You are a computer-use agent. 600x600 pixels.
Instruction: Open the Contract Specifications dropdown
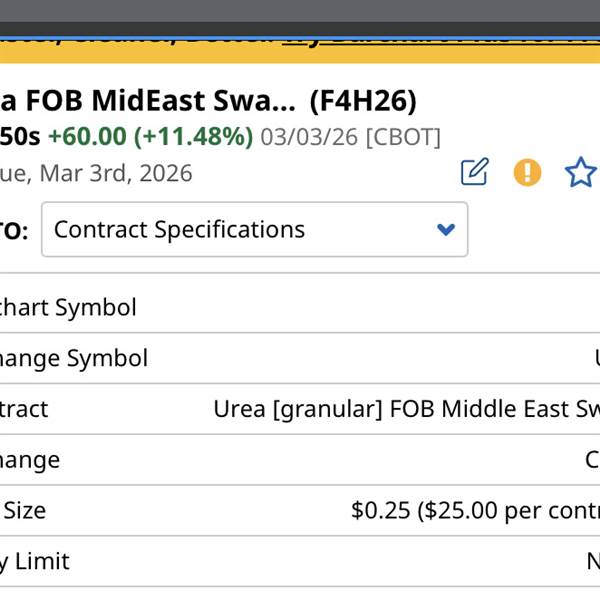(254, 230)
